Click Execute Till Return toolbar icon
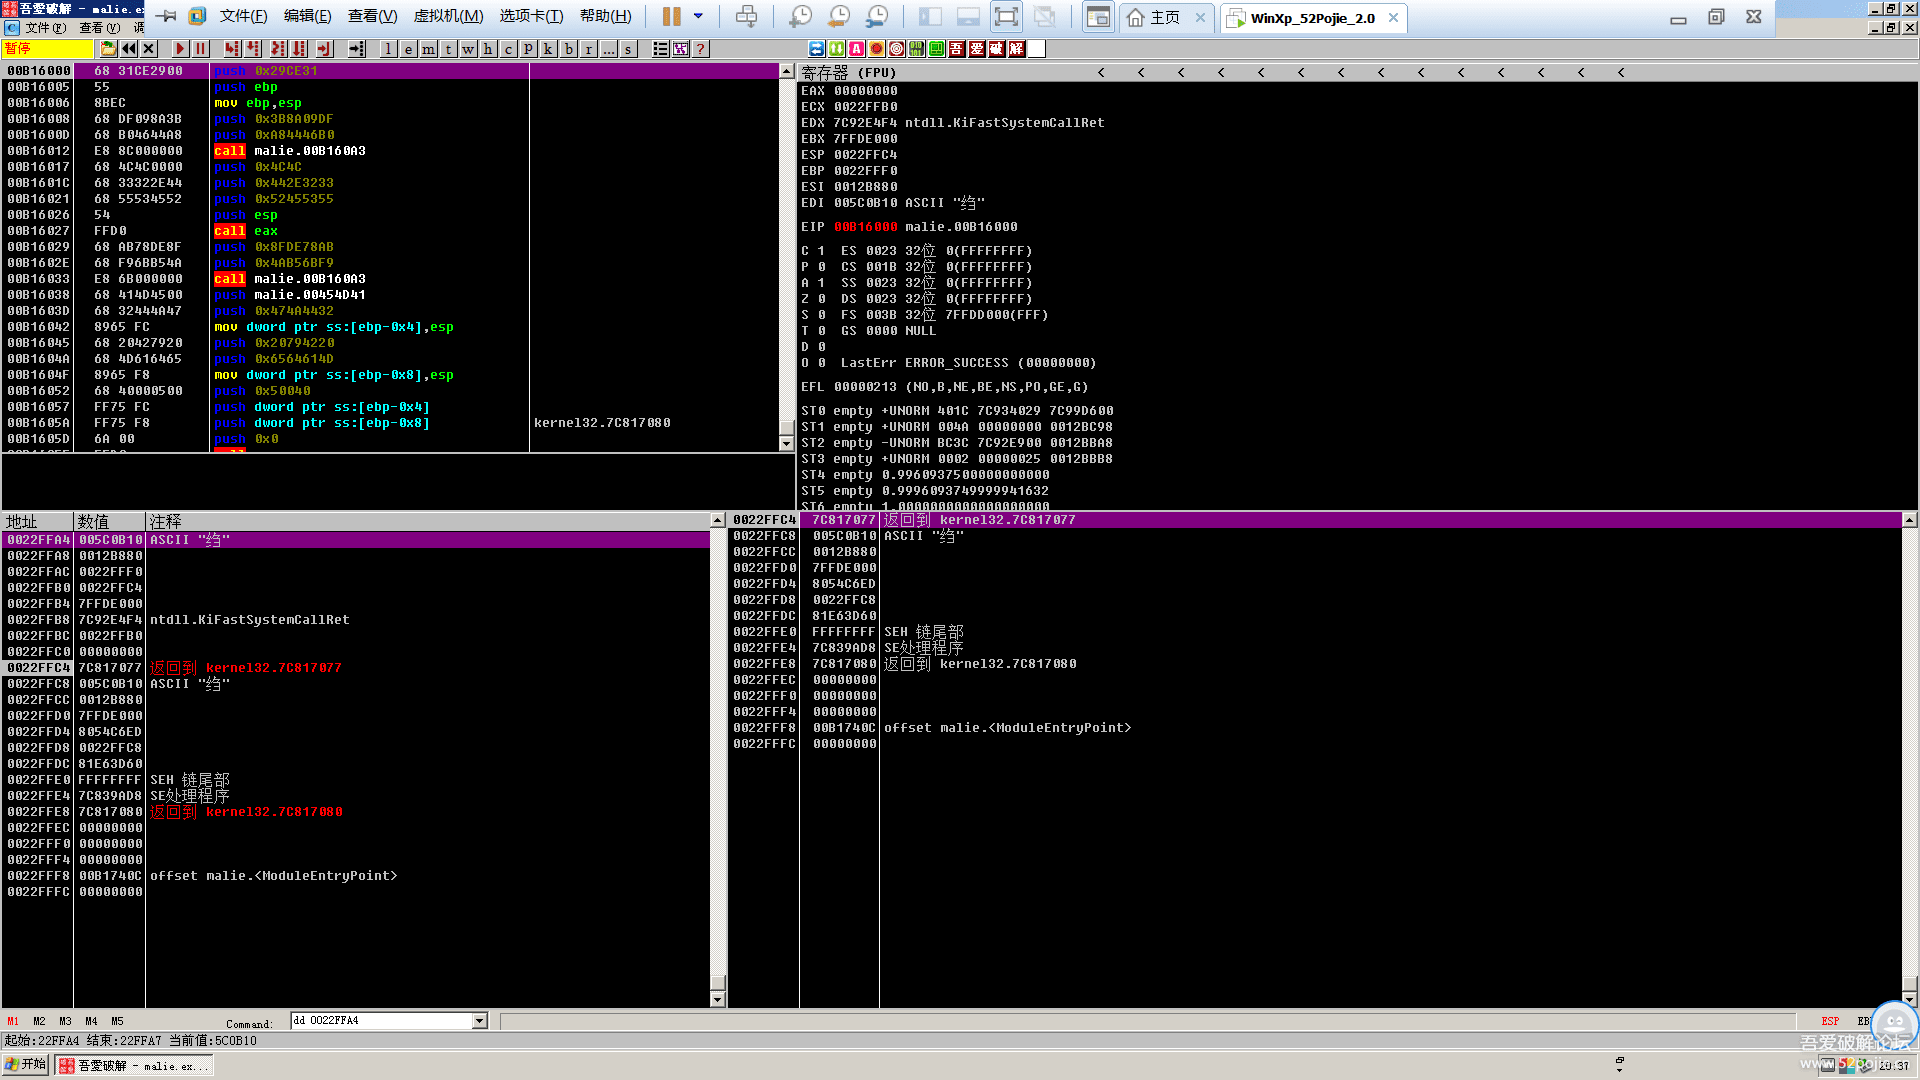Viewport: 1920px width, 1080px height. point(324,49)
